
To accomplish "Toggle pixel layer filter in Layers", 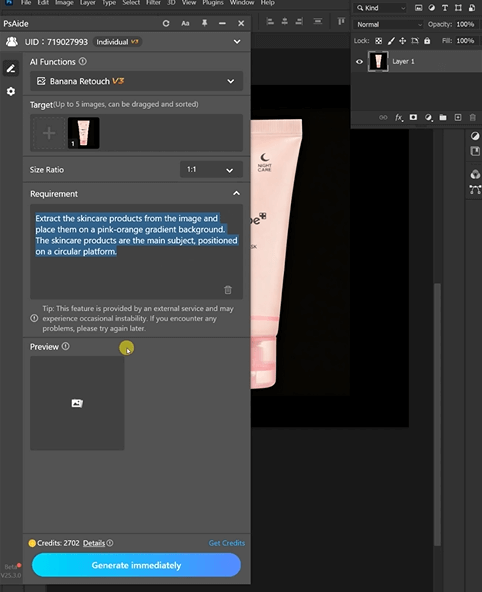I will (418, 8).
